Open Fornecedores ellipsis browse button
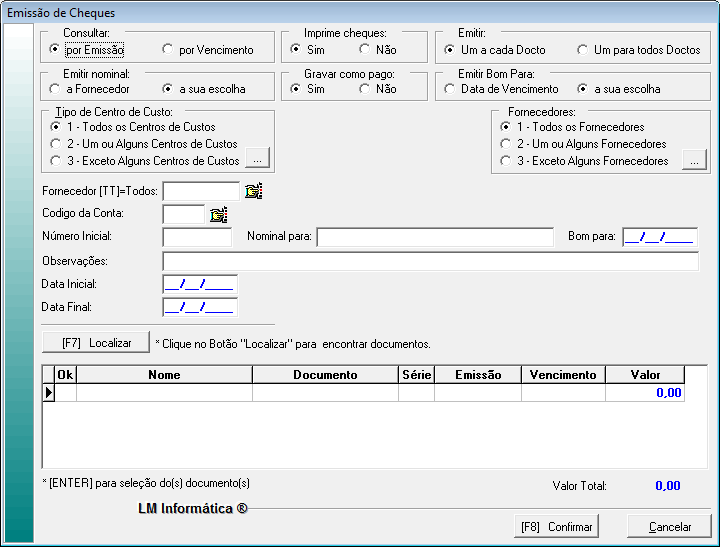This screenshot has height=547, width=720. tap(692, 160)
